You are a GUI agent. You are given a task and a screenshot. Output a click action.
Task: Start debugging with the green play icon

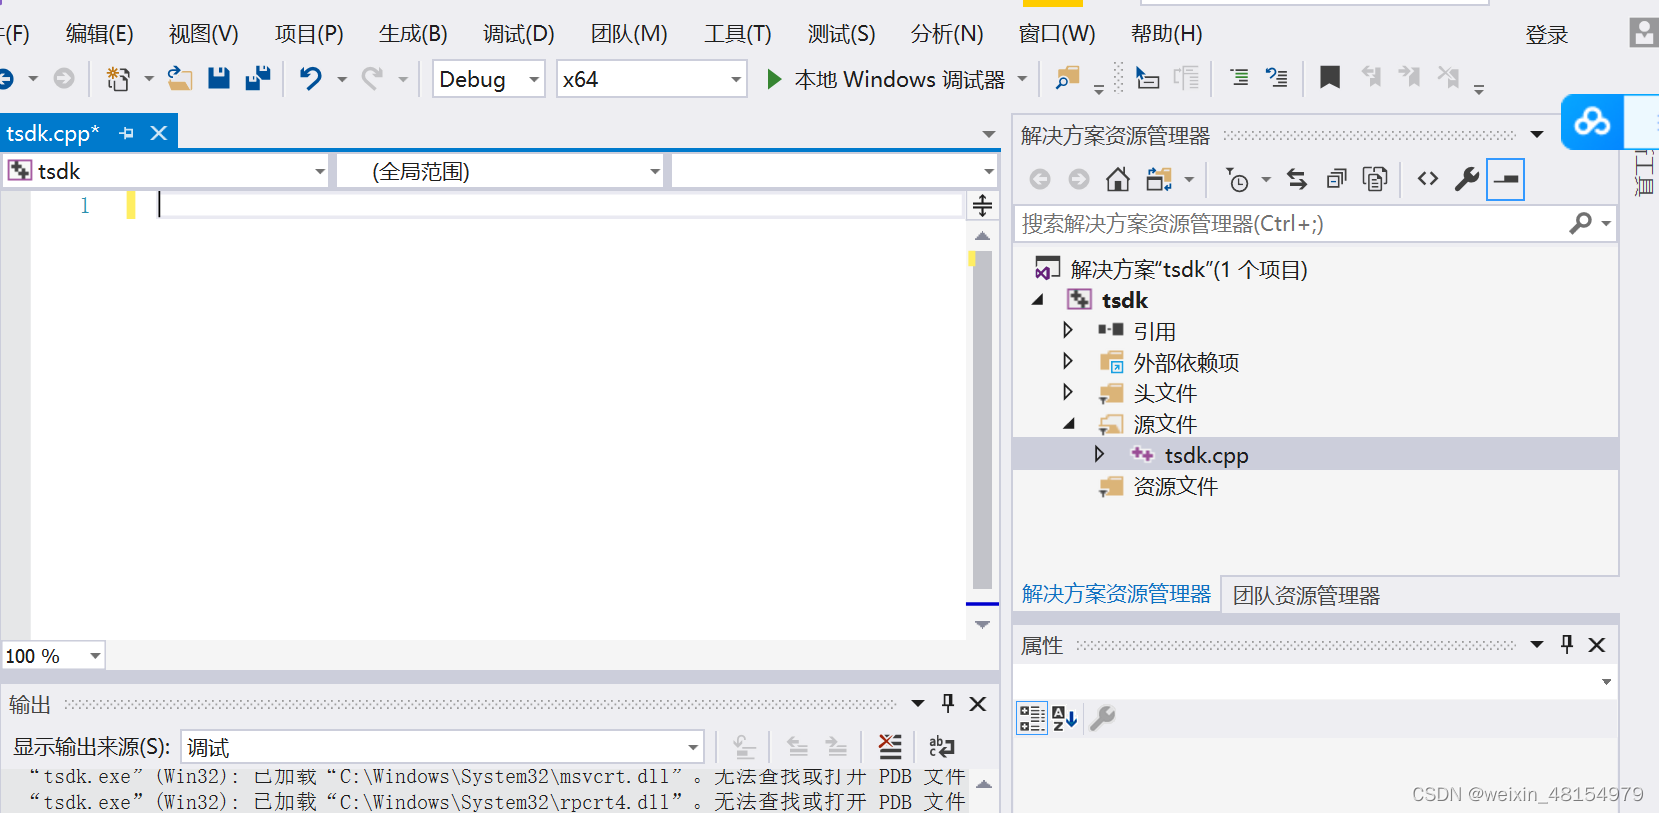[x=774, y=79]
